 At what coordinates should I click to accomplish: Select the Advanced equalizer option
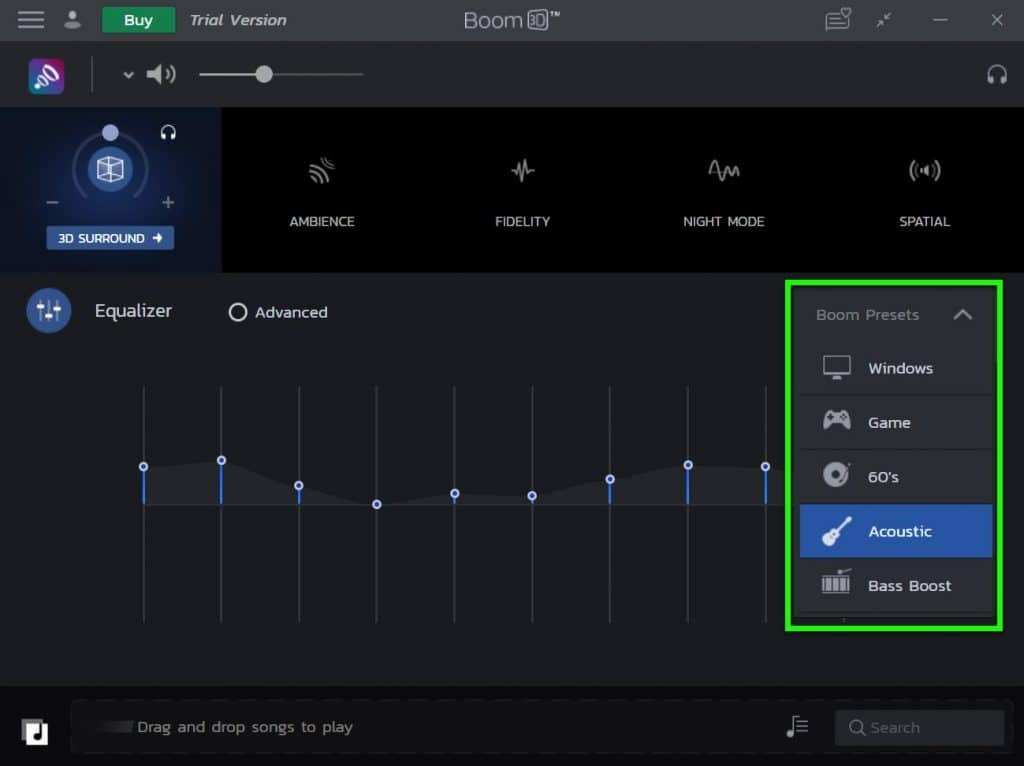pyautogui.click(x=237, y=312)
